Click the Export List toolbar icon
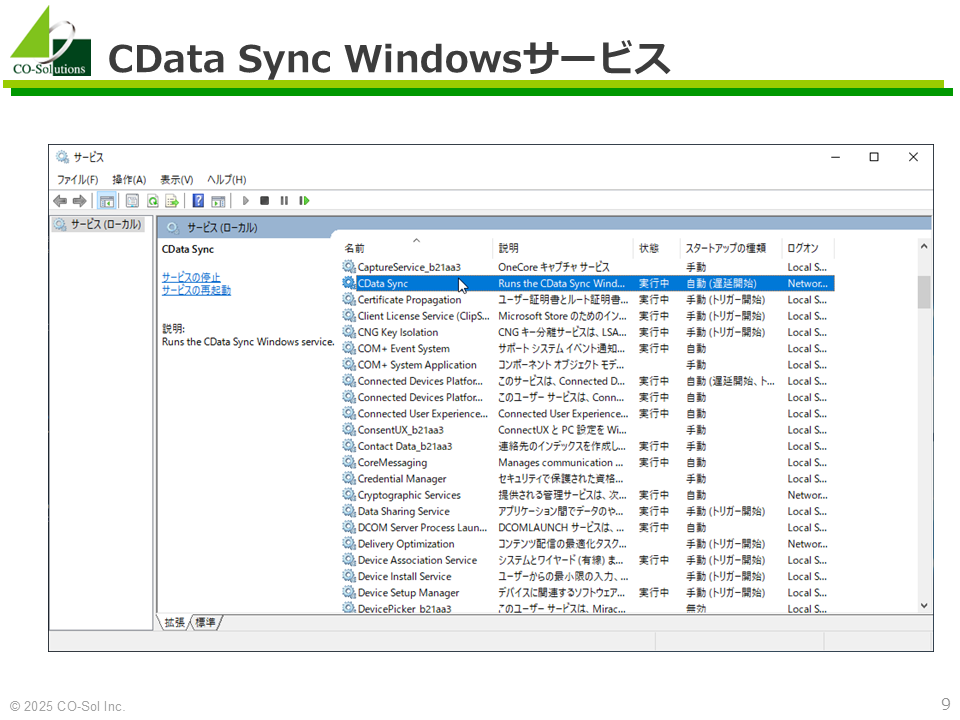 click(x=172, y=201)
